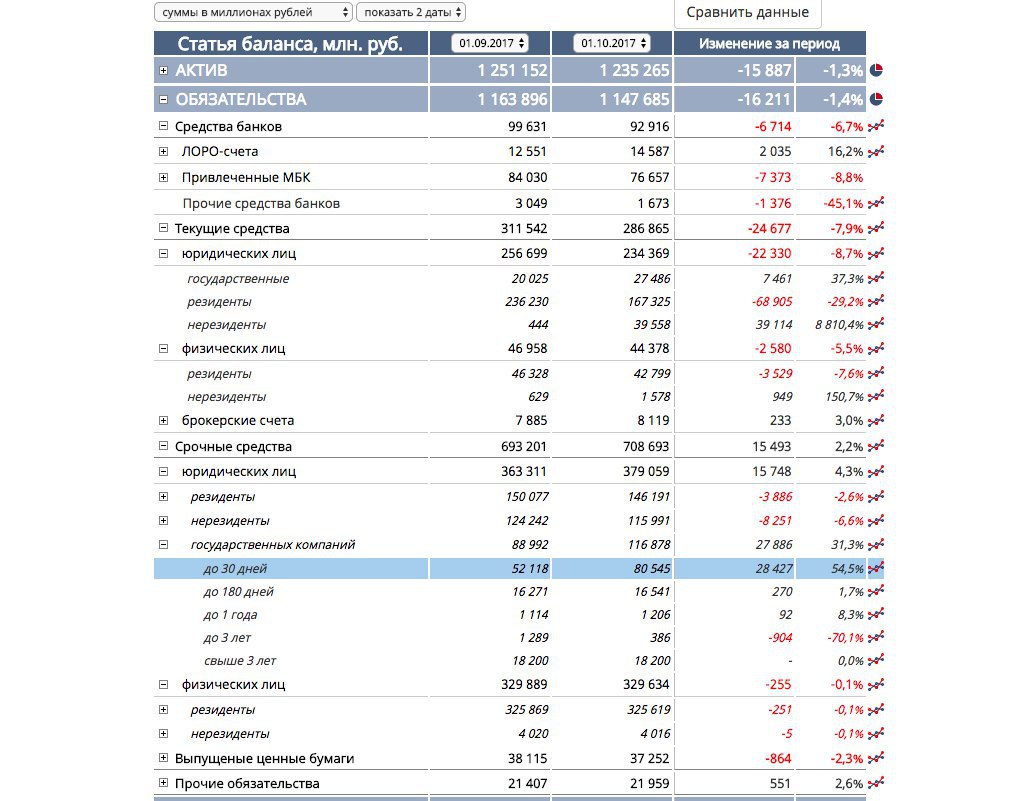The width and height of the screenshot is (1014, 801).
Task: Select свыше 3 лет row label
Action: pyautogui.click(x=240, y=661)
